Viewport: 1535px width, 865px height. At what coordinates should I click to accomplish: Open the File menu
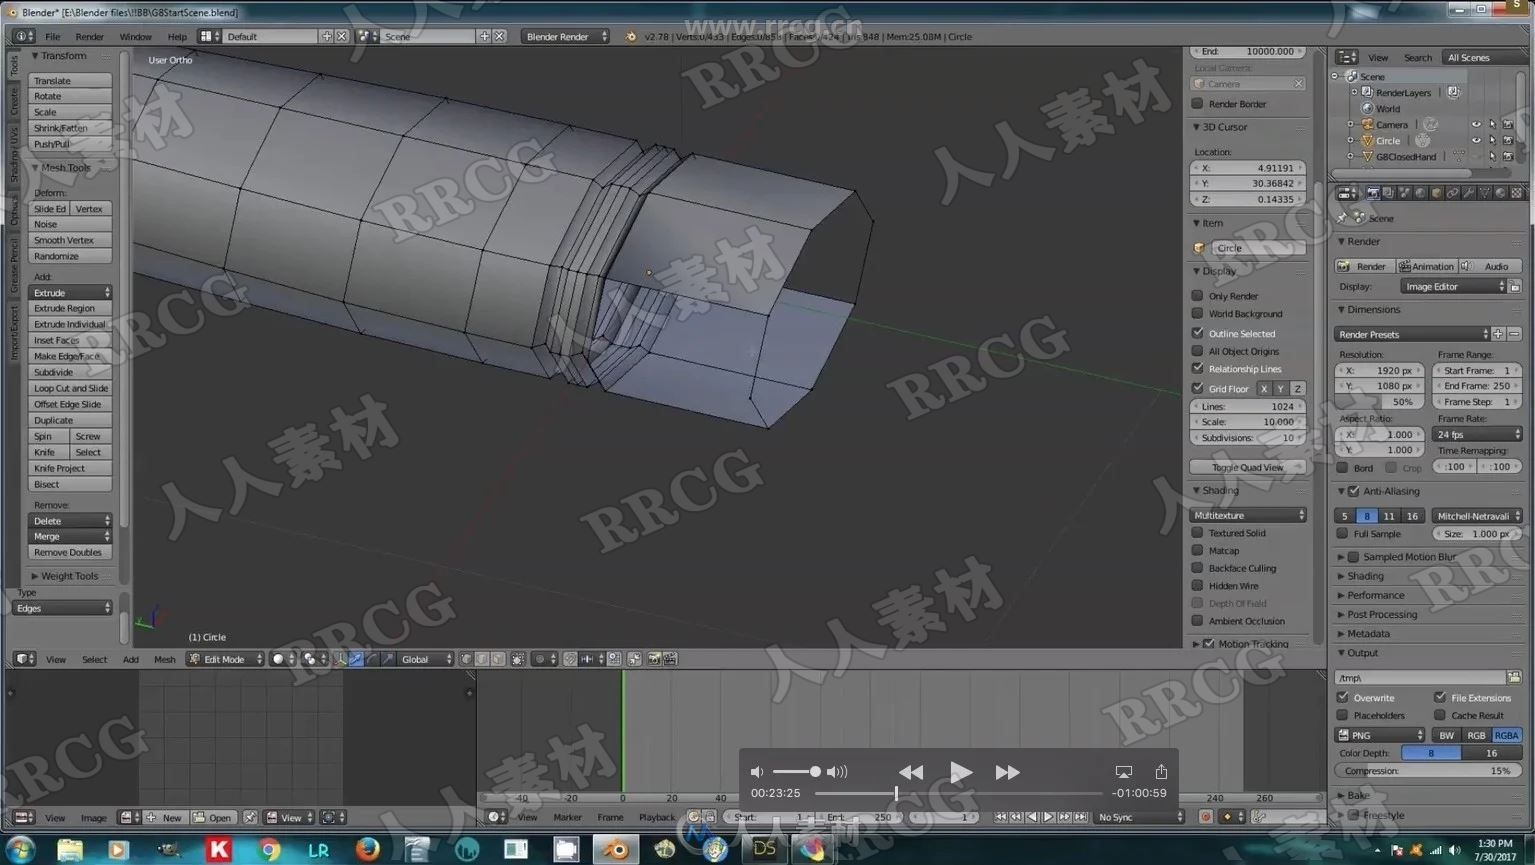tap(52, 36)
